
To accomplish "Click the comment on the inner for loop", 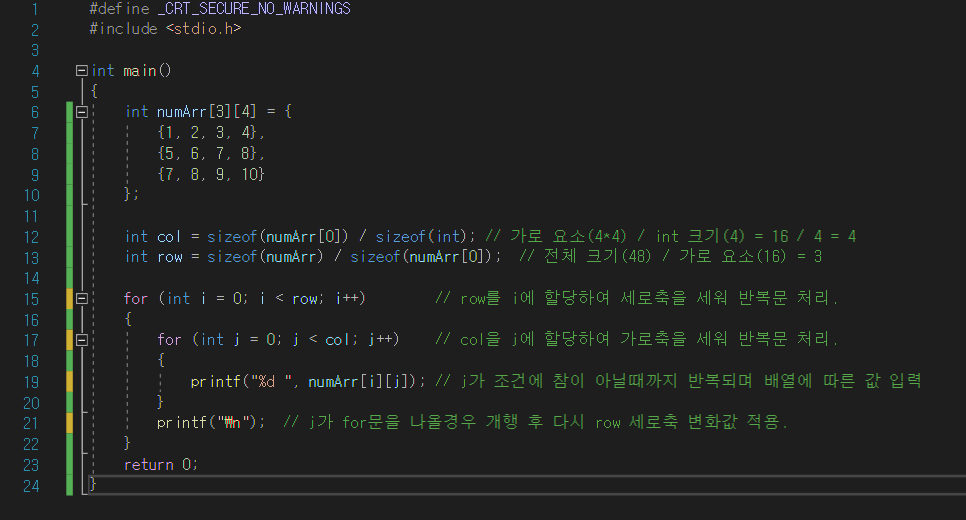I will point(637,339).
